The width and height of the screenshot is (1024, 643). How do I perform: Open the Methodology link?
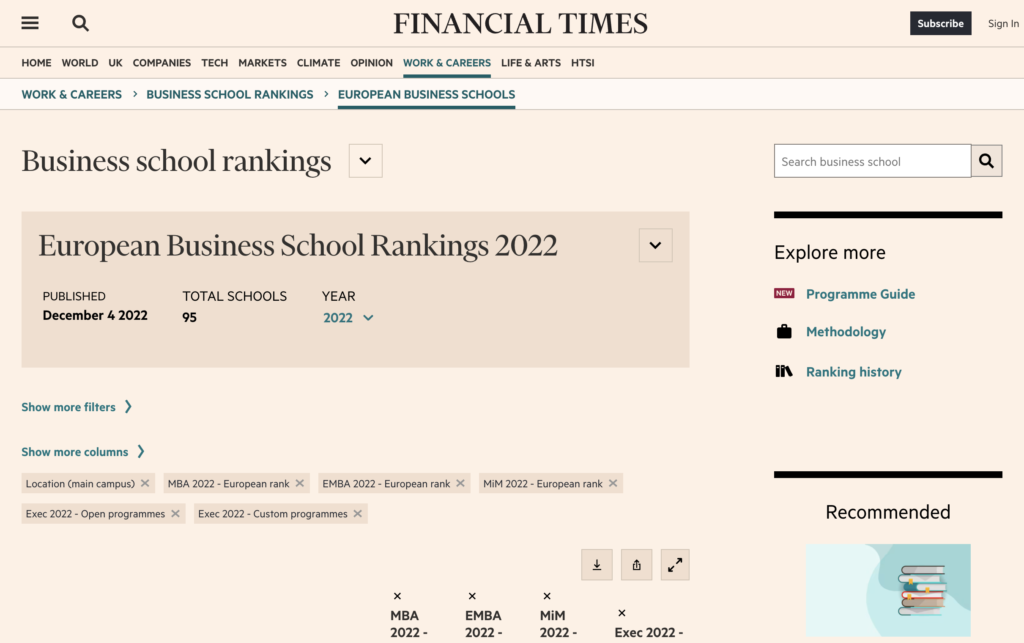[x=846, y=332]
